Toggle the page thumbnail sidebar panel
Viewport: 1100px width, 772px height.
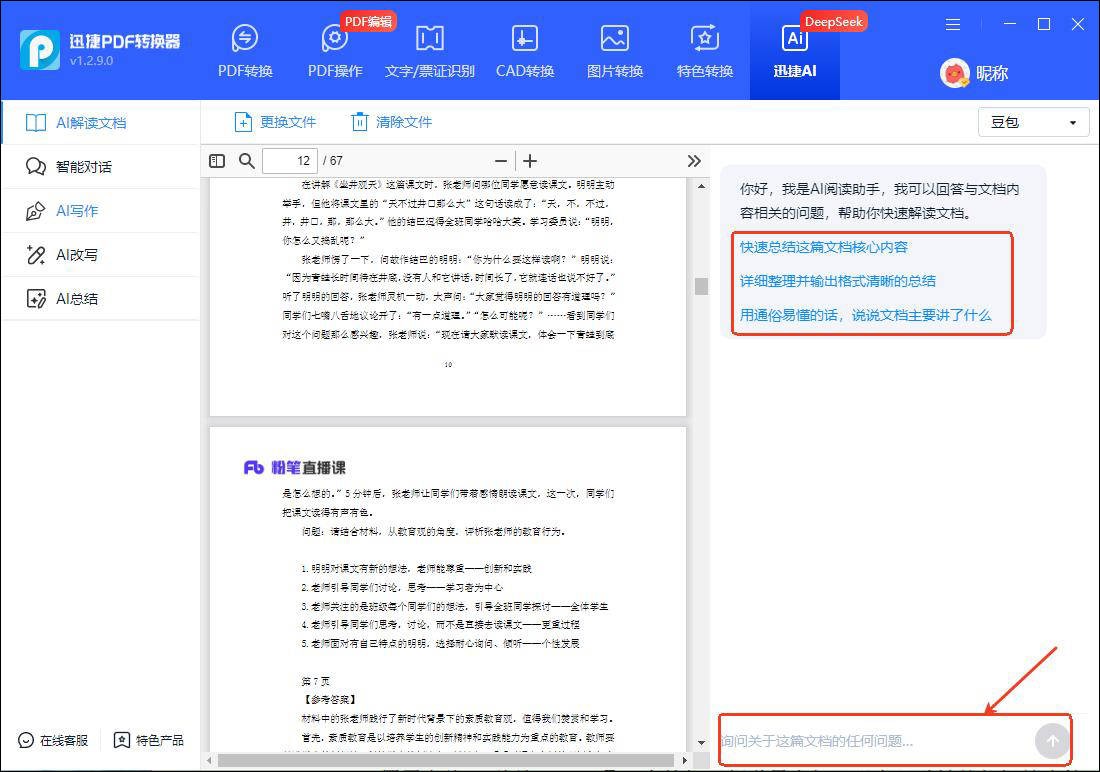[217, 160]
